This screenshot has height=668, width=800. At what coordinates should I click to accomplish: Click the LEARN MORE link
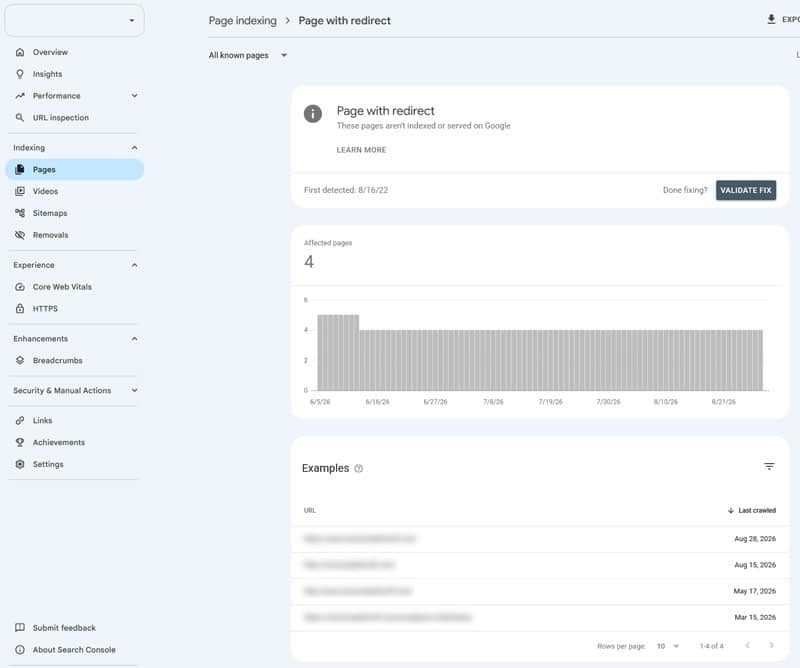pyautogui.click(x=361, y=150)
